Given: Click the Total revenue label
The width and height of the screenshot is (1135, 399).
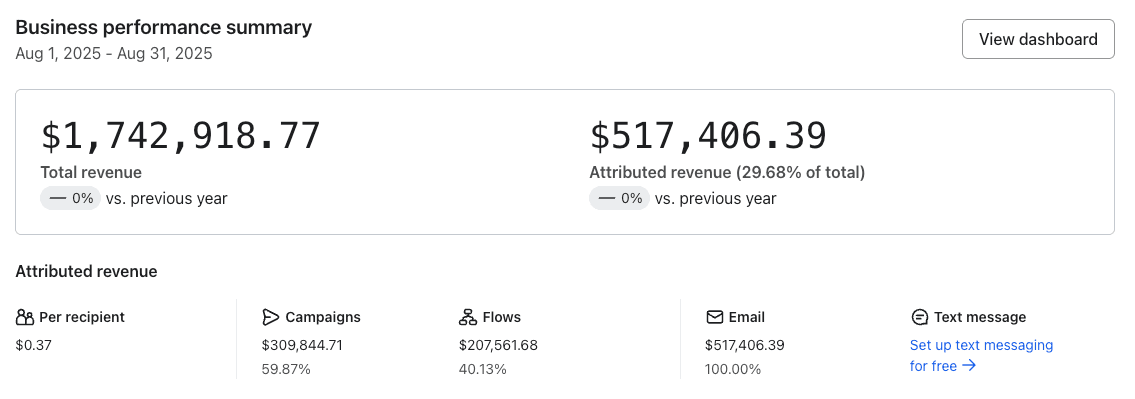Looking at the screenshot, I should (x=91, y=172).
